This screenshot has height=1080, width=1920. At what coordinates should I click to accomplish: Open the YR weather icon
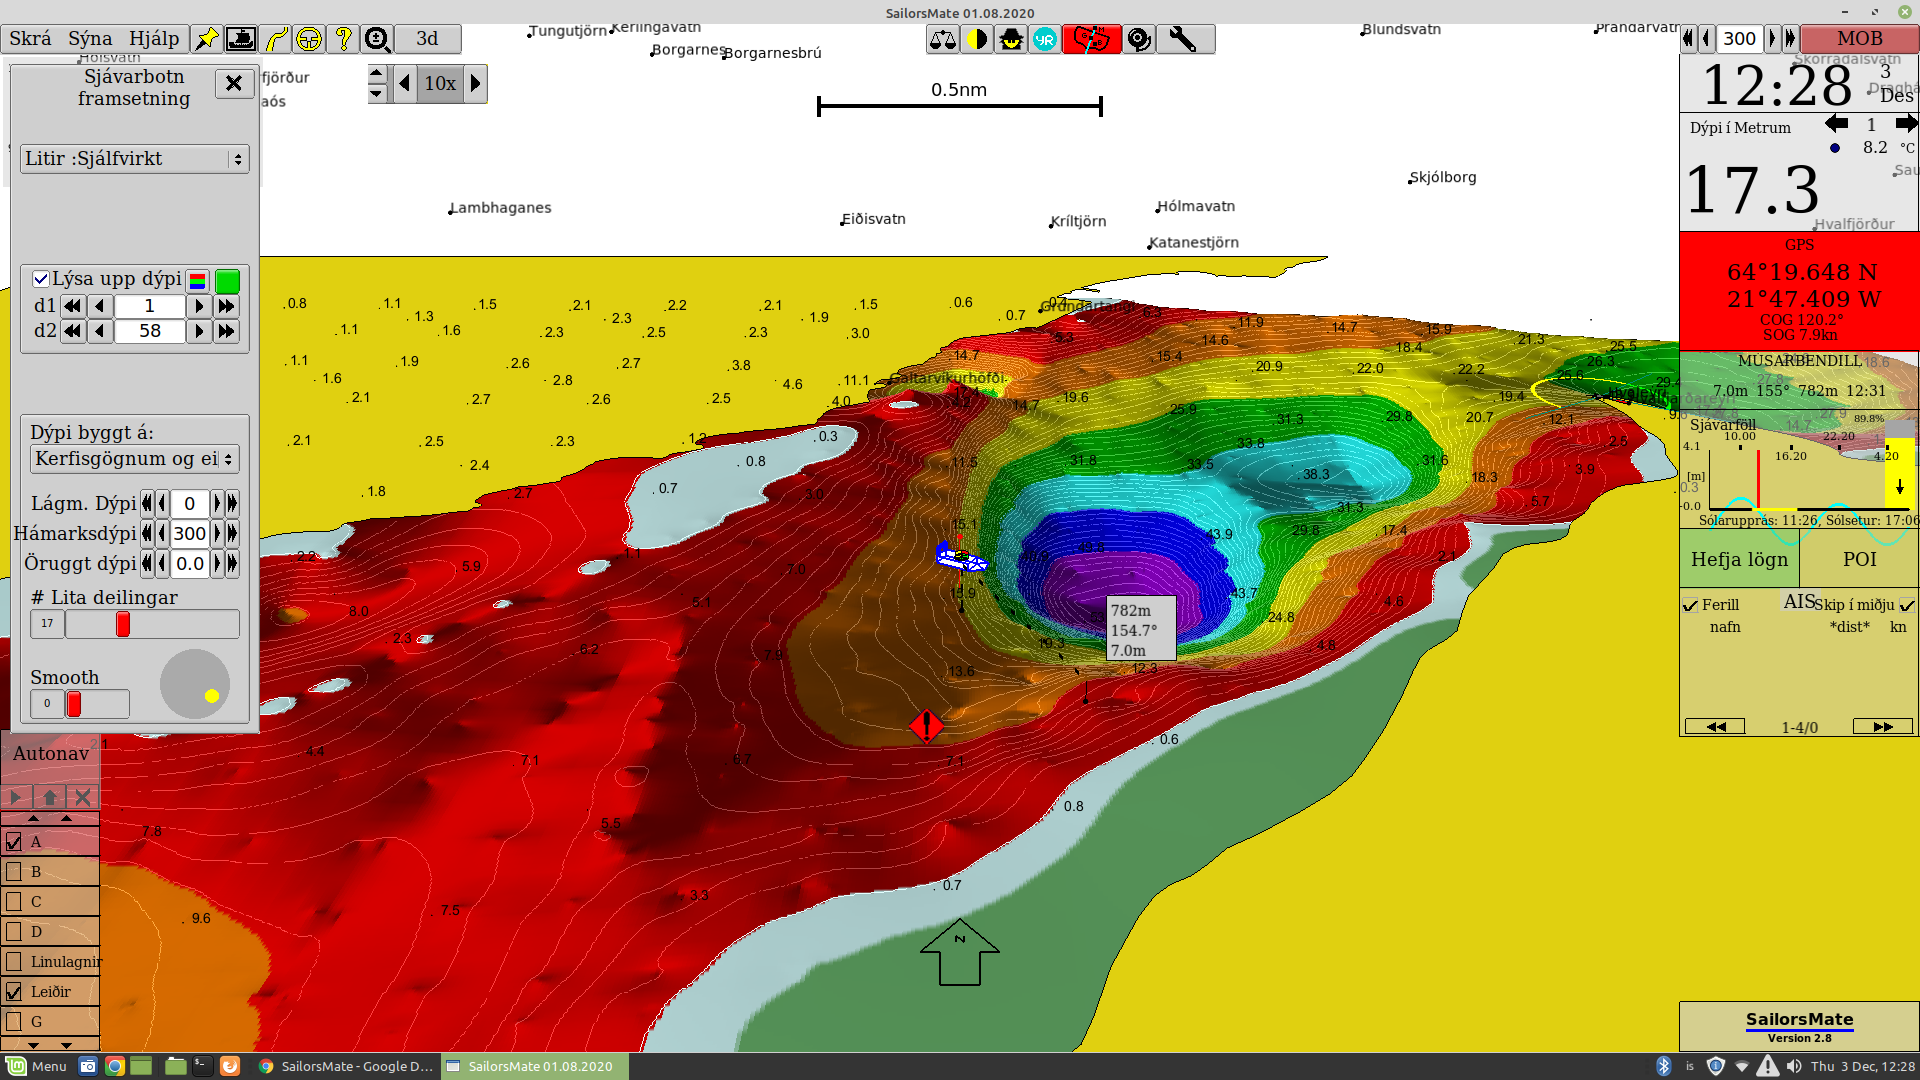1045,39
